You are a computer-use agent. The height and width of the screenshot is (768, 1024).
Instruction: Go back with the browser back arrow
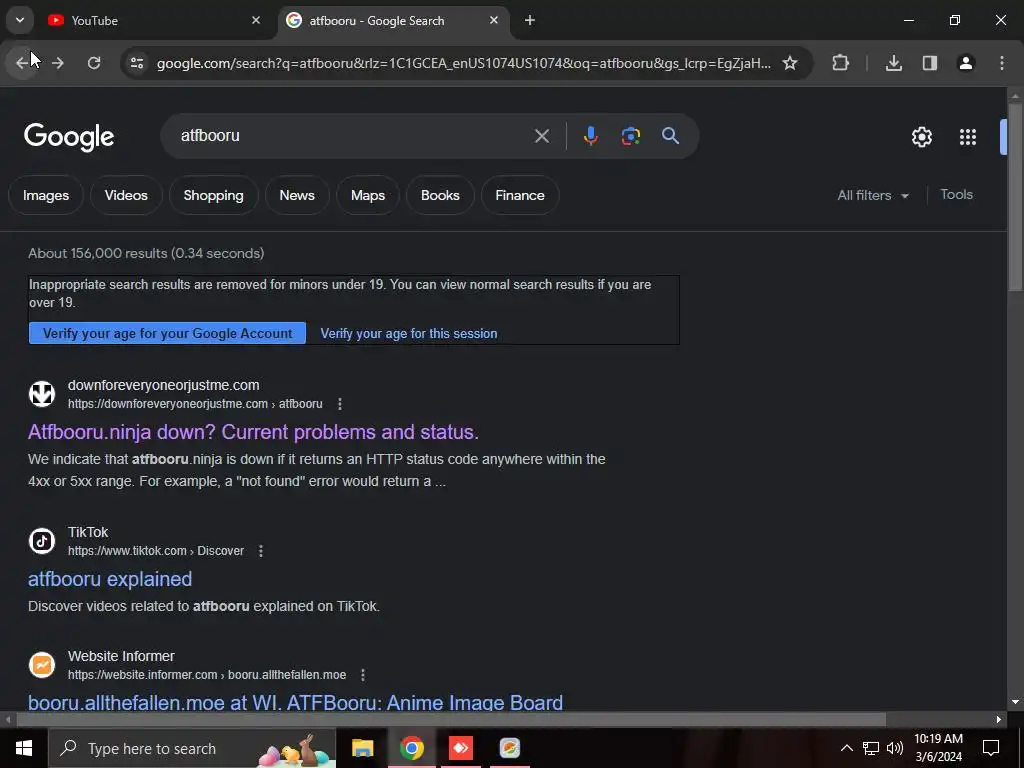pos(22,63)
